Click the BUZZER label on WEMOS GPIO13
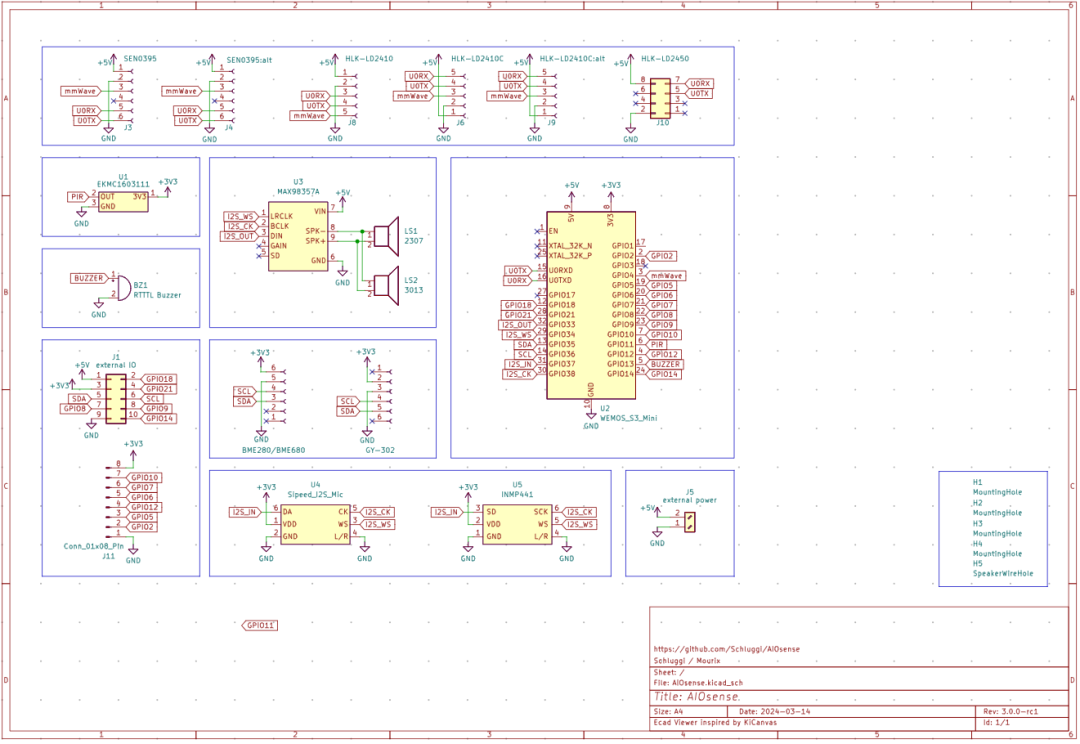 point(666,364)
